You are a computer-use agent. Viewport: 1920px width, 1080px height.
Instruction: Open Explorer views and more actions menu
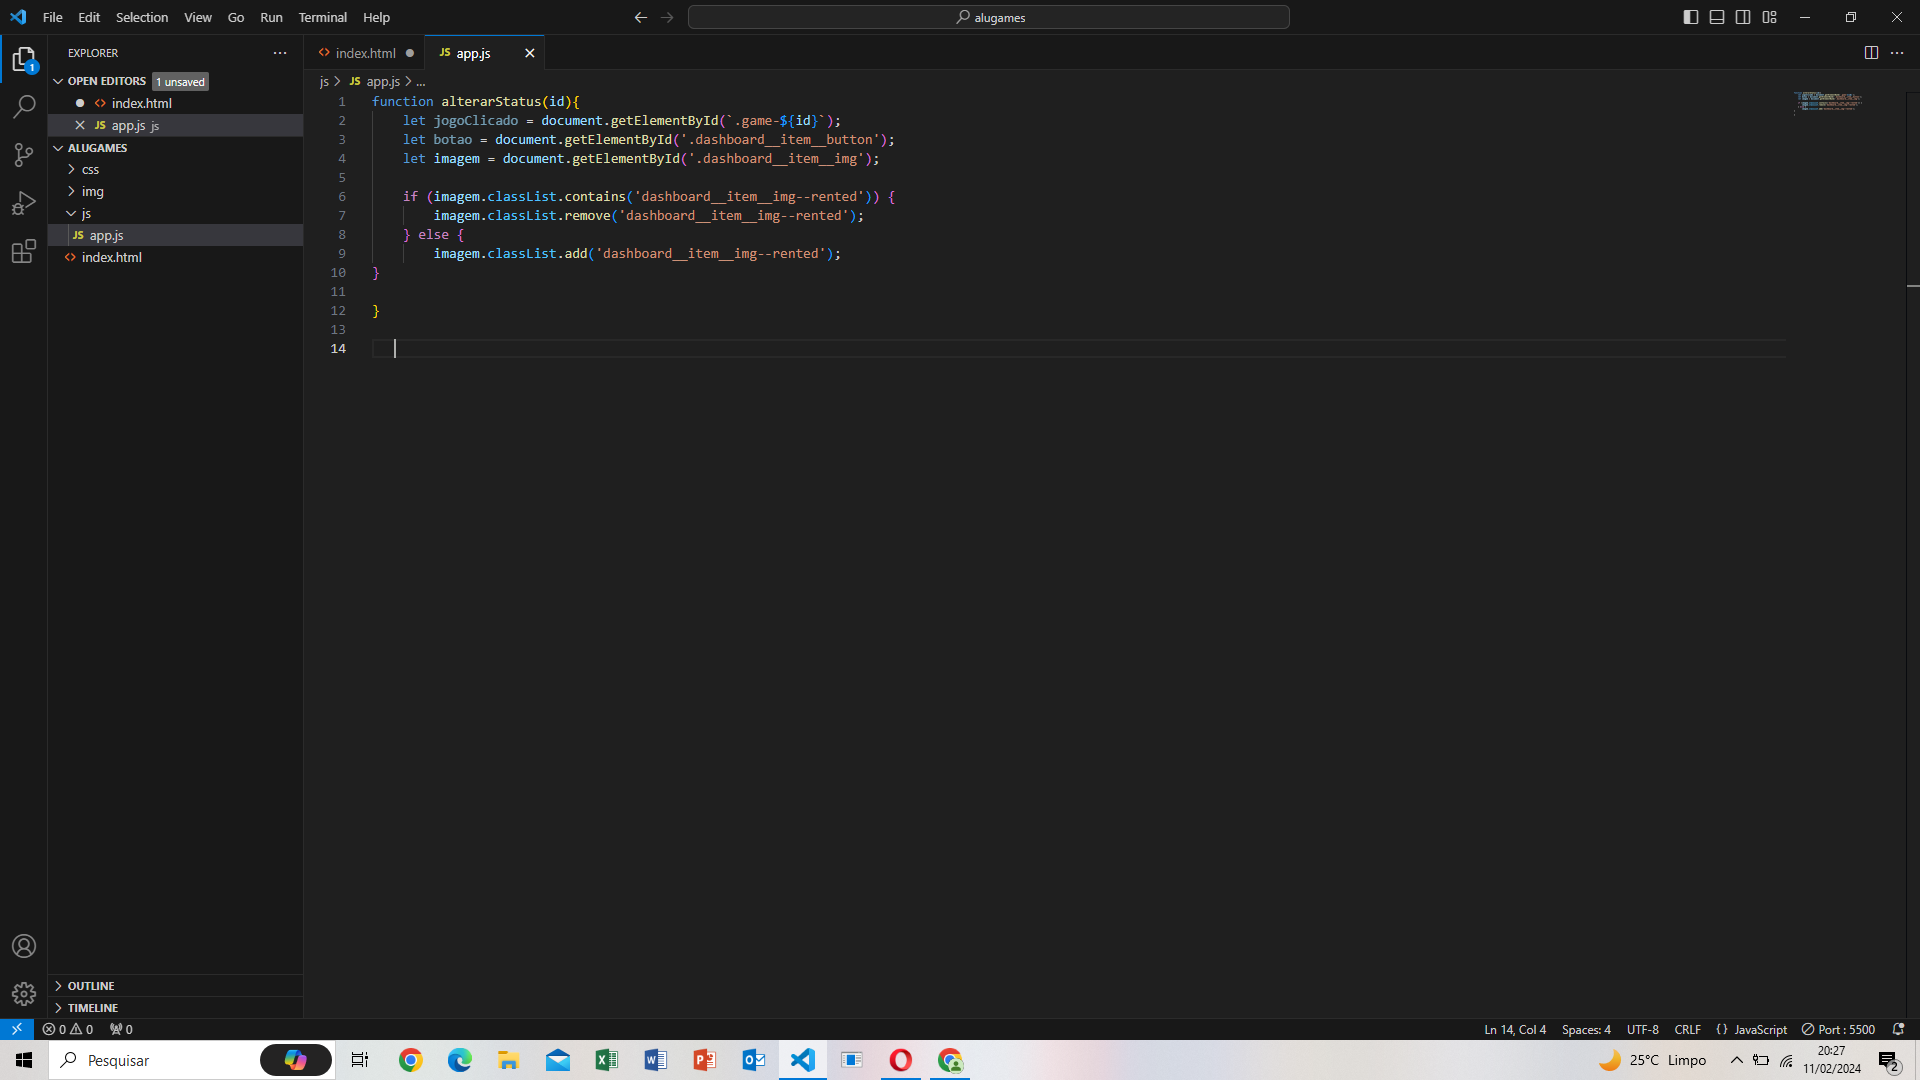[280, 53]
